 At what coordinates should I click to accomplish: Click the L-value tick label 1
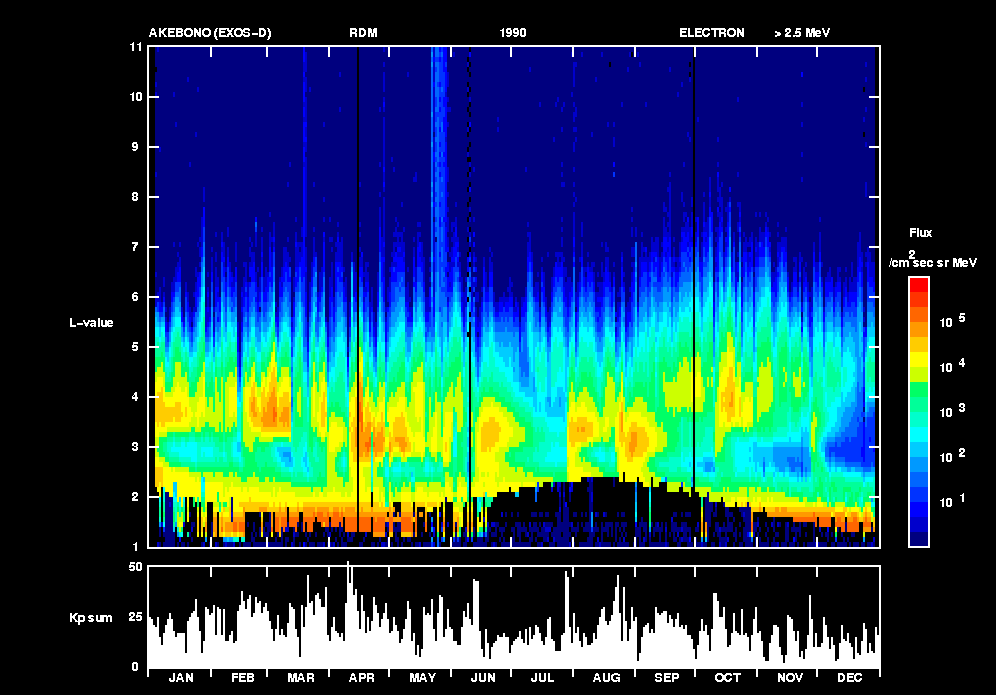pyautogui.click(x=135, y=546)
